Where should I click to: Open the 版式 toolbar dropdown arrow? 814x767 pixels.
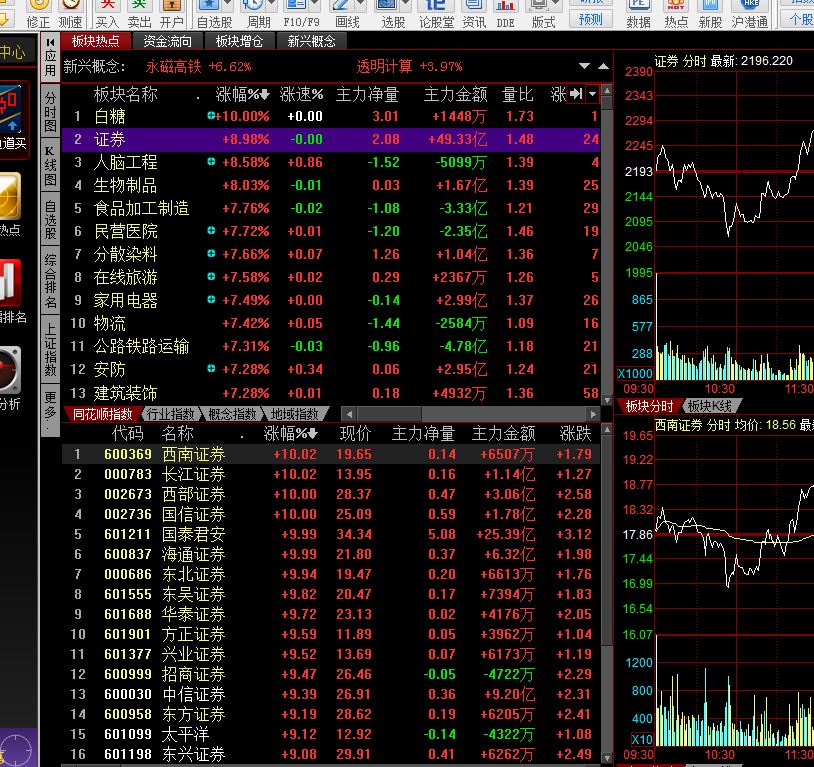click(557, 5)
